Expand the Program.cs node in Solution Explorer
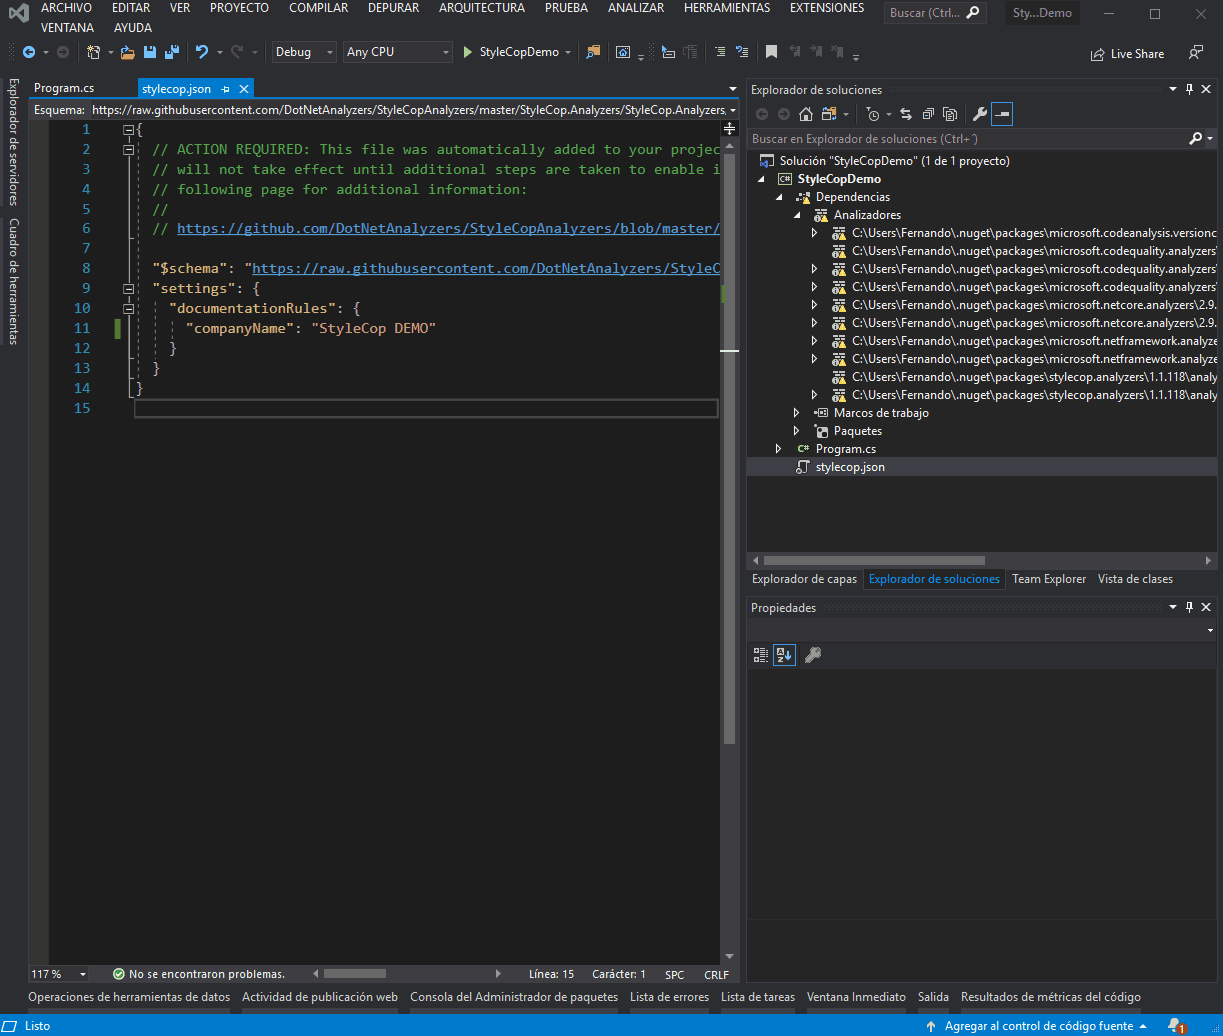Viewport: 1223px width, 1036px height. 779,449
